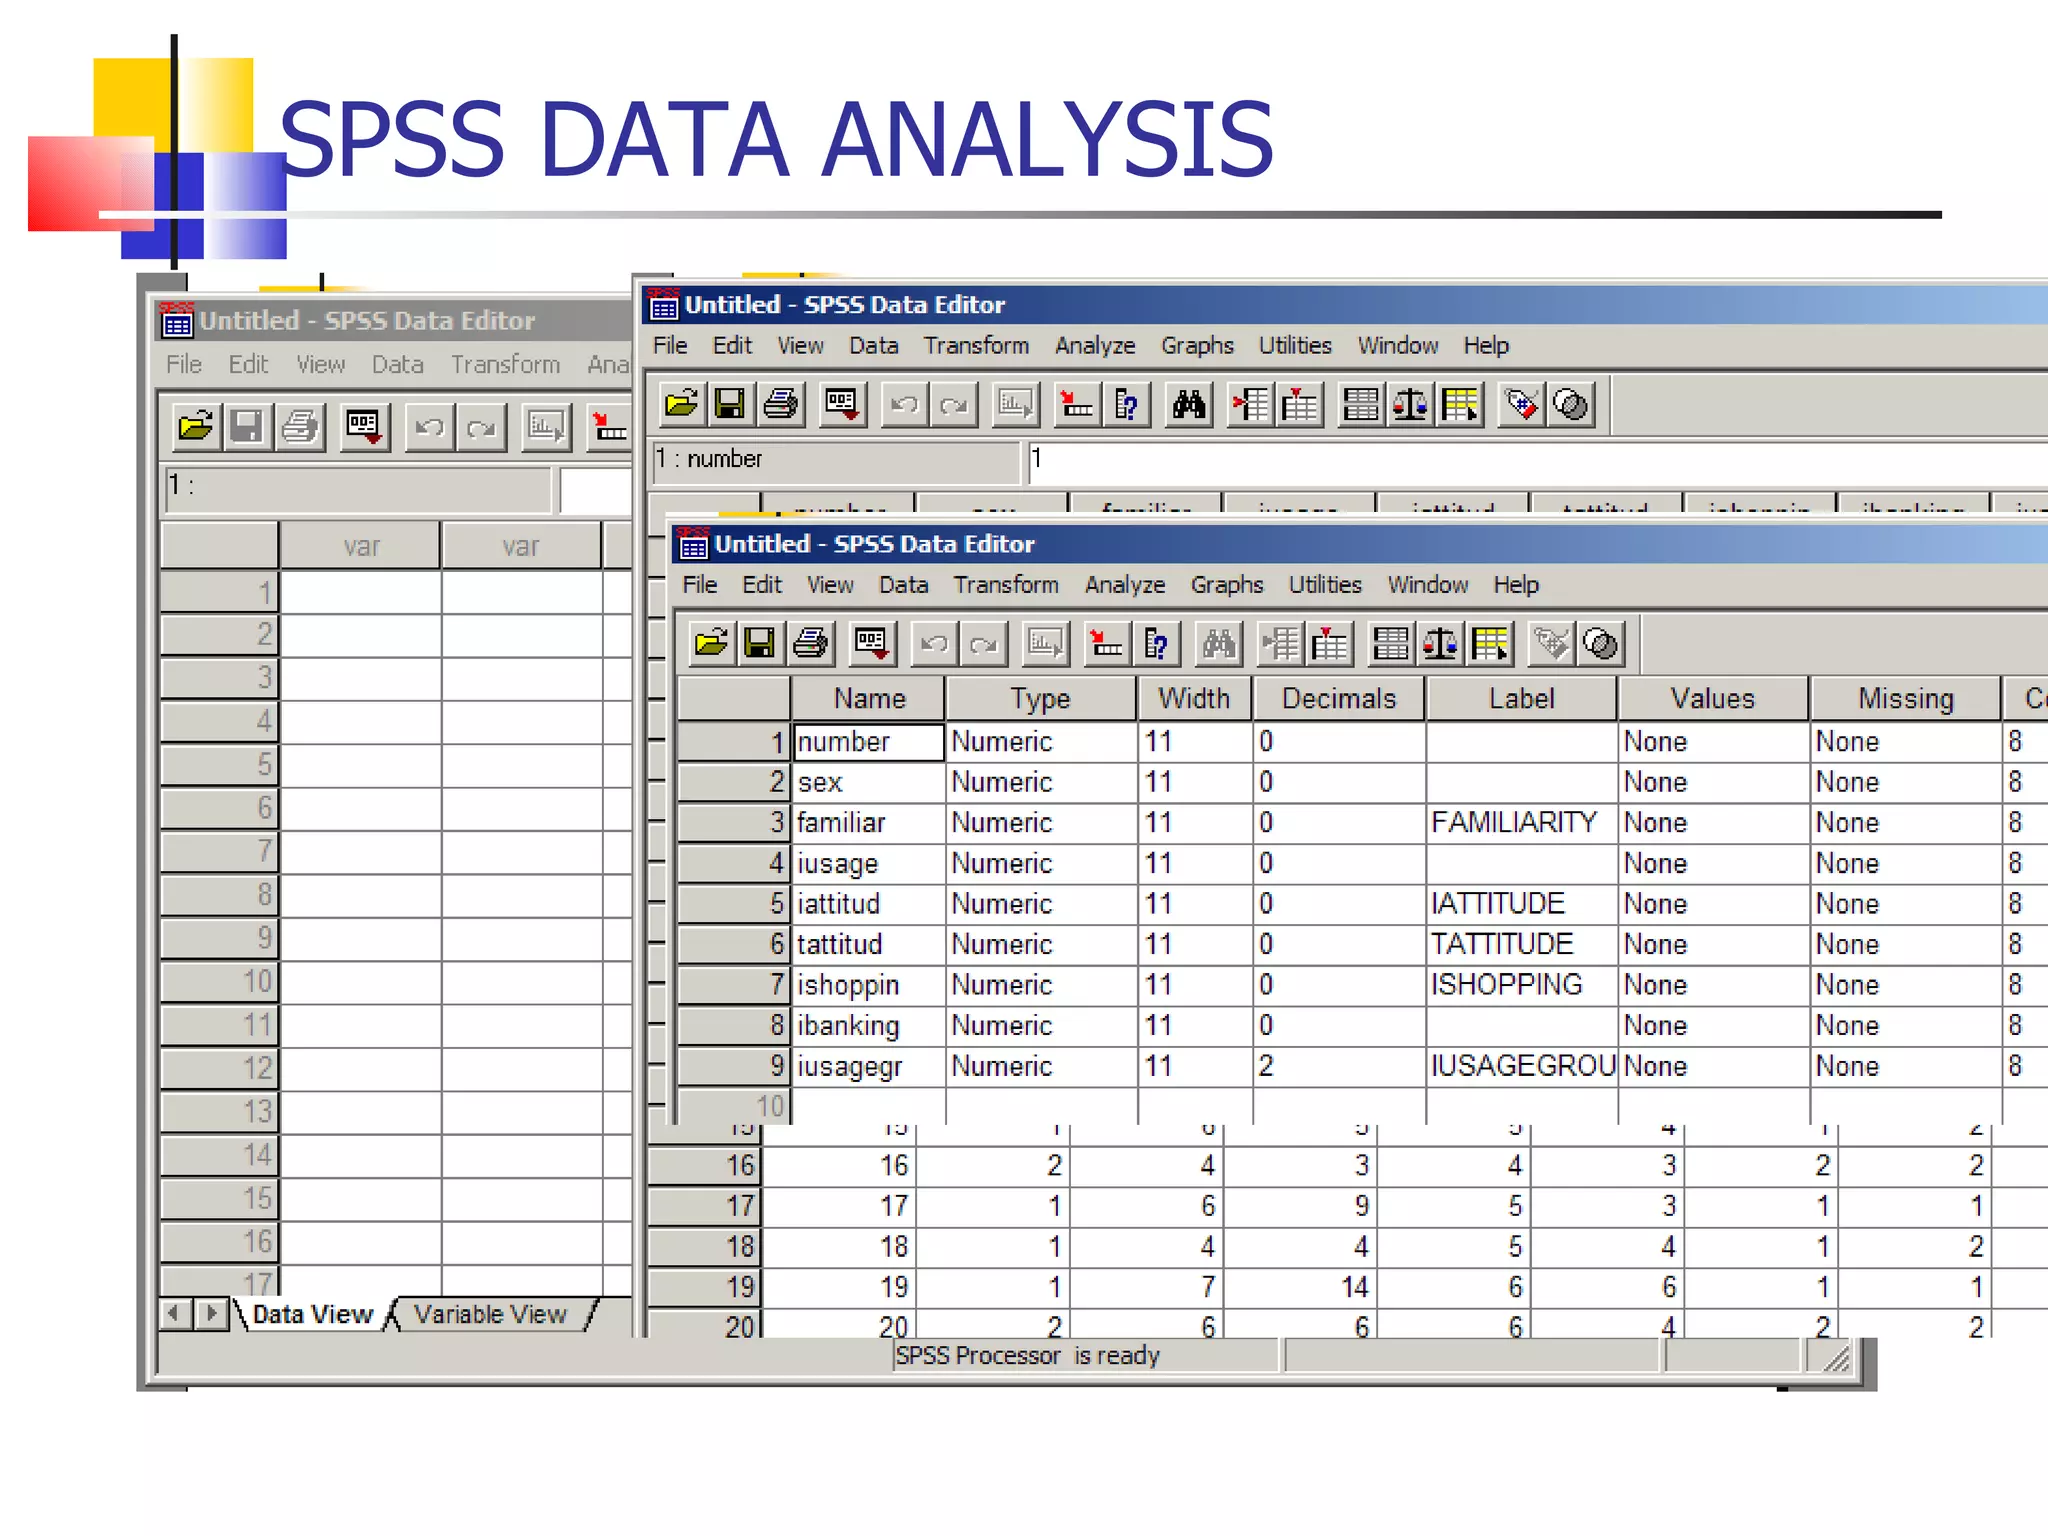The width and height of the screenshot is (2048, 1536).
Task: Select 'number' variable name cell
Action: 869,742
